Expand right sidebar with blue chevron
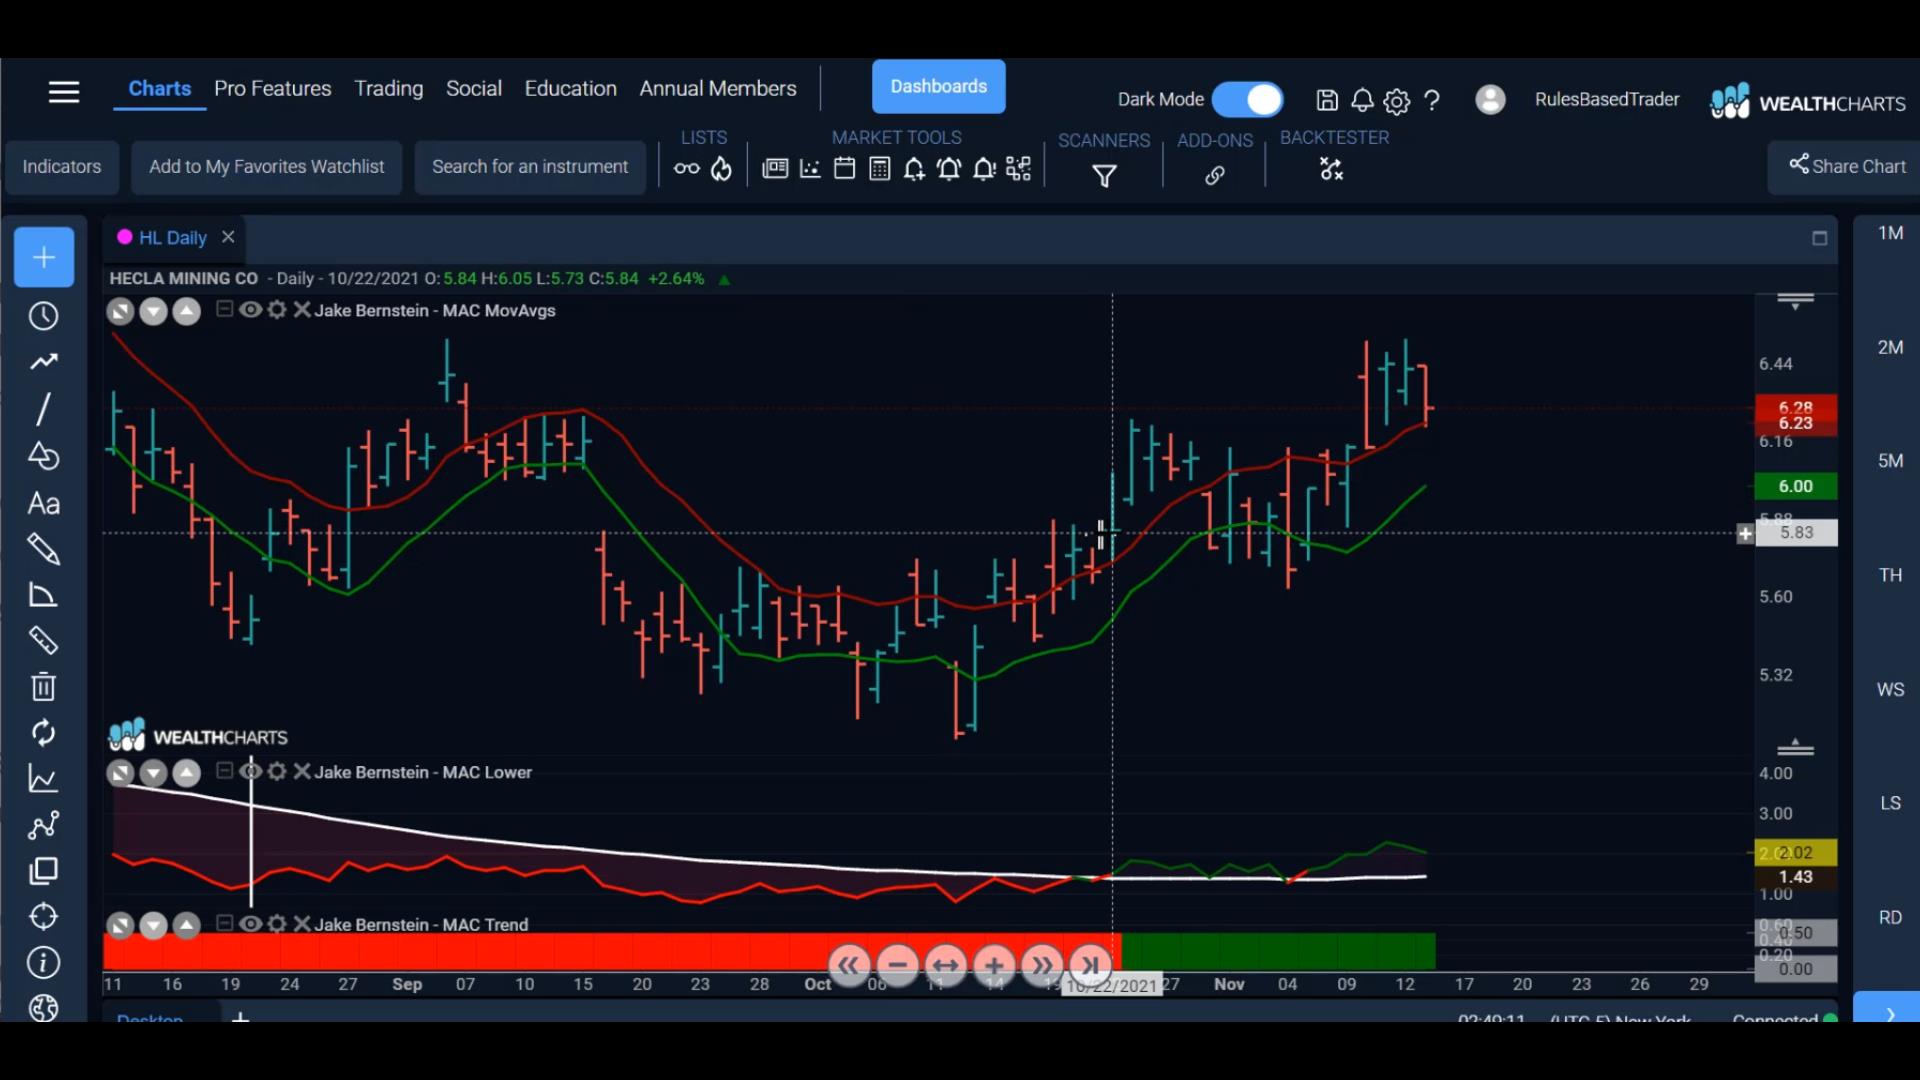1920x1080 pixels. coord(1888,1008)
